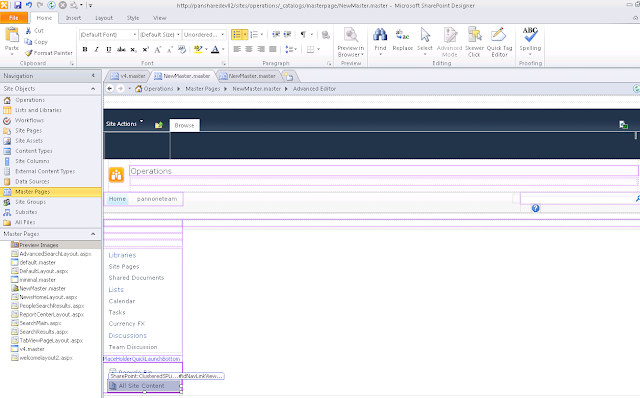Open the highlight color dropdown arrow
The image size is (640, 398).
point(206,49)
